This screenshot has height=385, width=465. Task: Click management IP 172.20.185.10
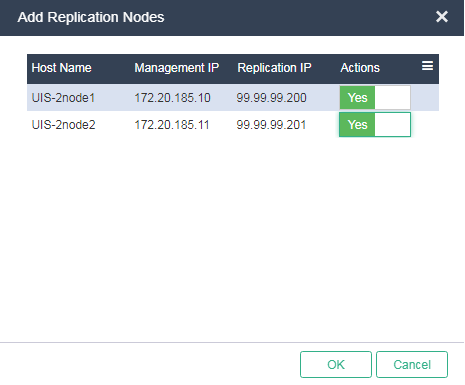pyautogui.click(x=172, y=98)
